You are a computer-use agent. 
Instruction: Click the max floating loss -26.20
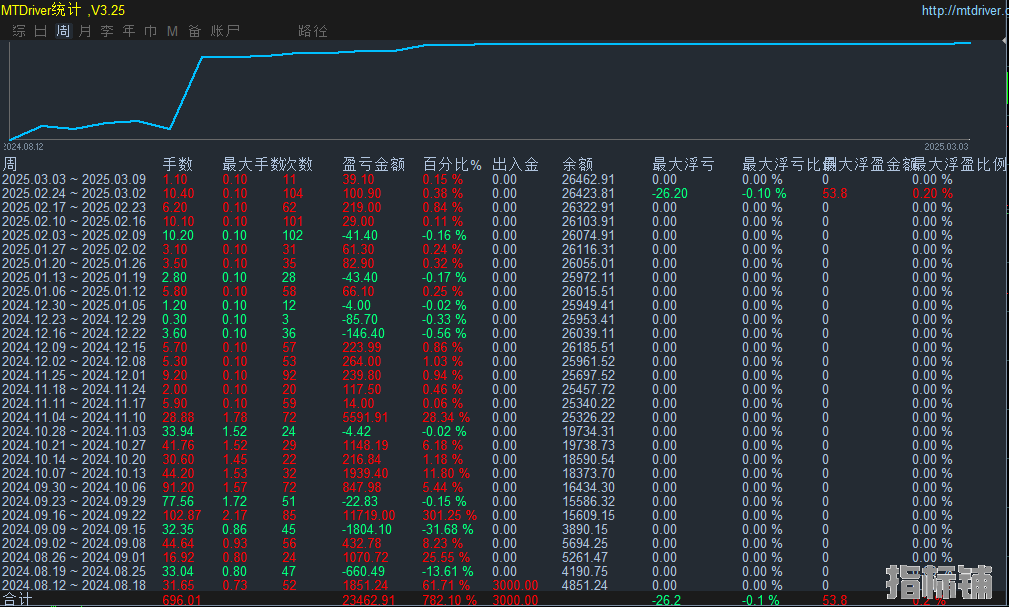coord(670,194)
